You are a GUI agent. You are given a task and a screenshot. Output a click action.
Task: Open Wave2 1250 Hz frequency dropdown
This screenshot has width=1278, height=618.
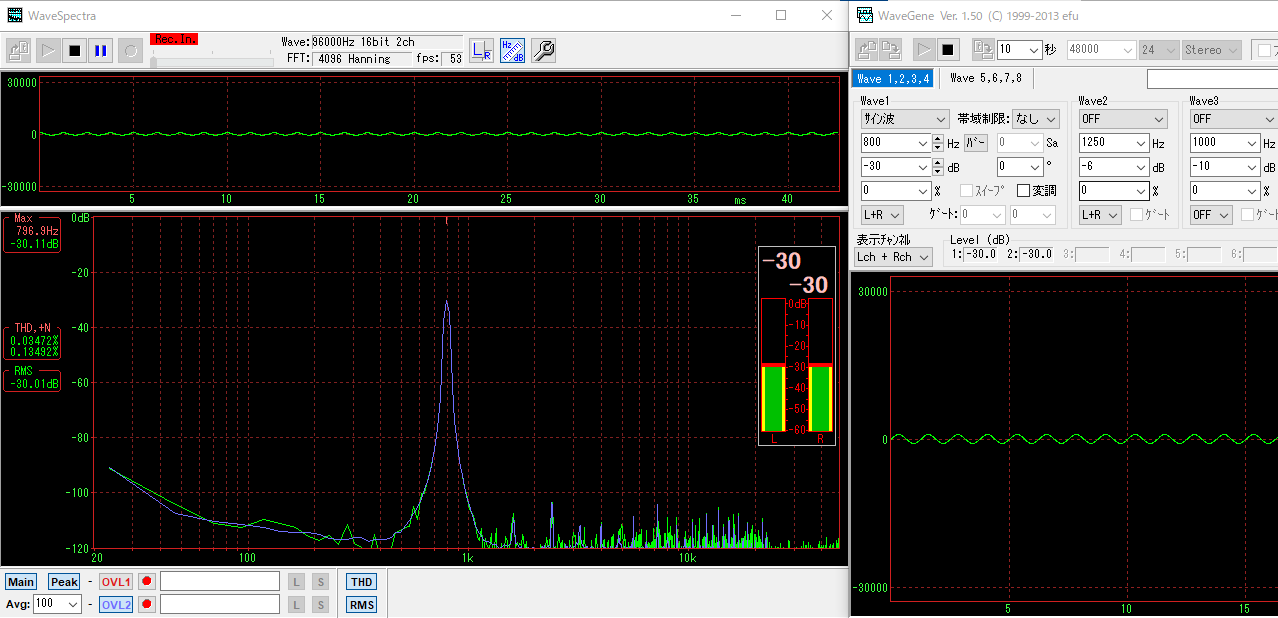click(1141, 143)
